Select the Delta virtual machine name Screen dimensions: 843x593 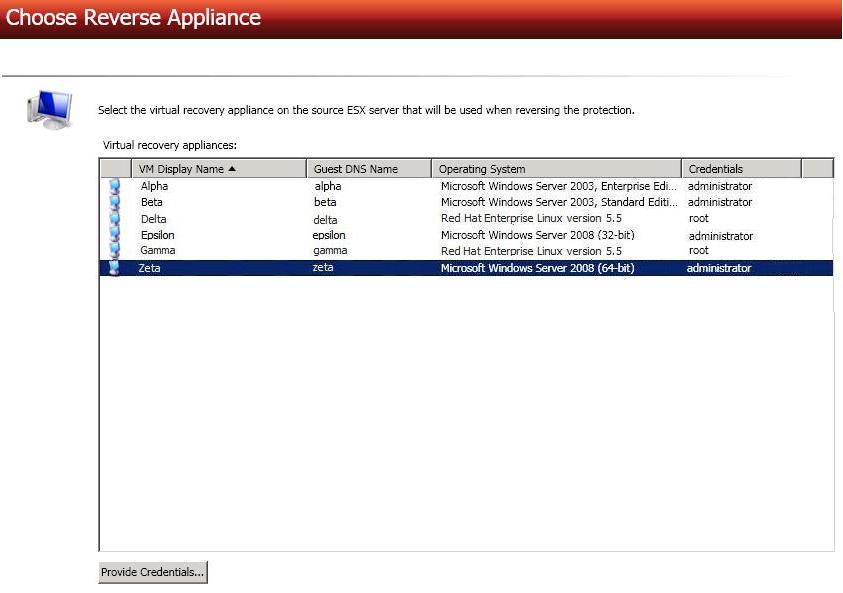154,219
